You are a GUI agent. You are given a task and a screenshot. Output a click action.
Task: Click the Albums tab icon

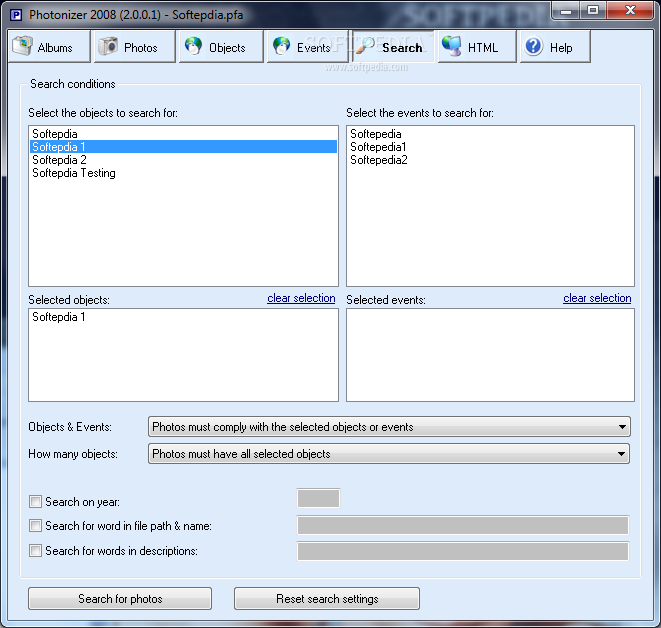click(x=22, y=46)
